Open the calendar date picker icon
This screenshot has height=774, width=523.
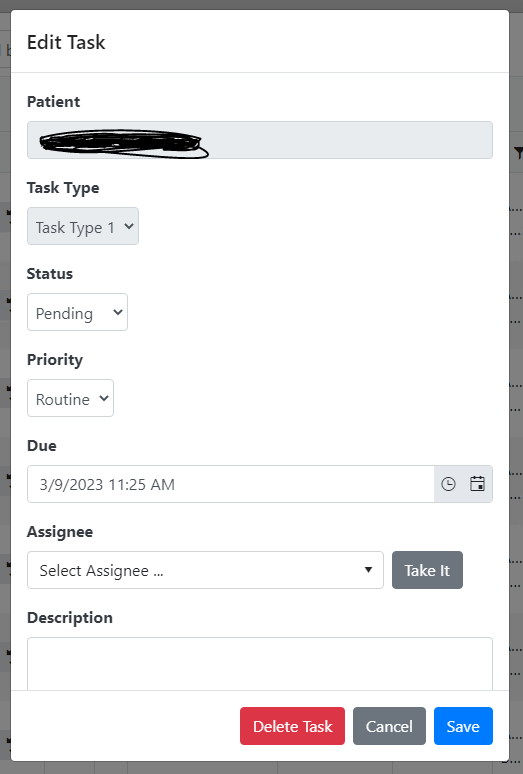coord(477,484)
